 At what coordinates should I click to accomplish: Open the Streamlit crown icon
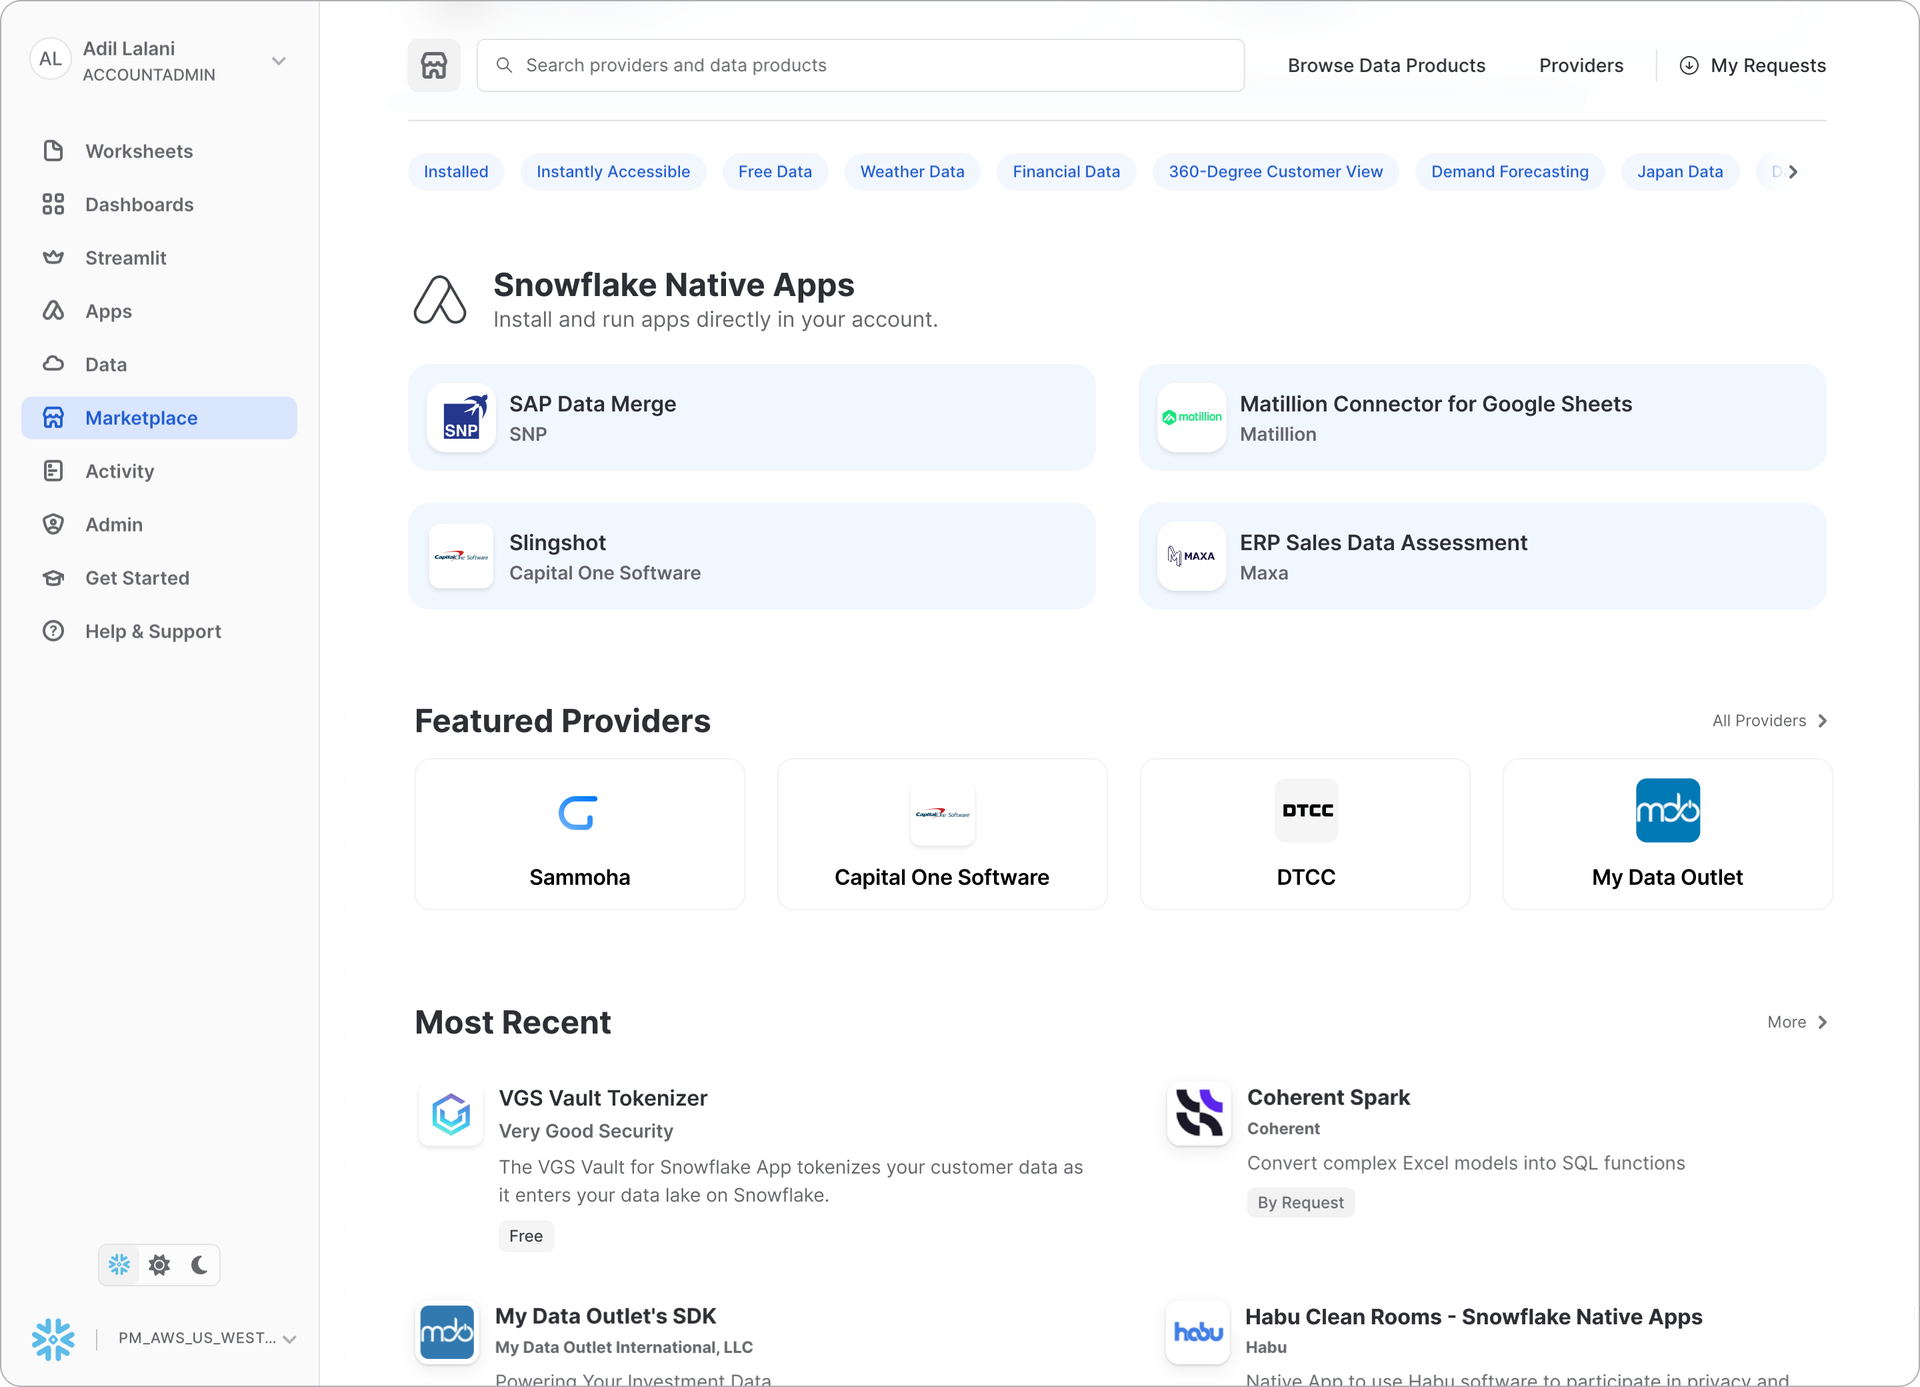click(x=53, y=258)
